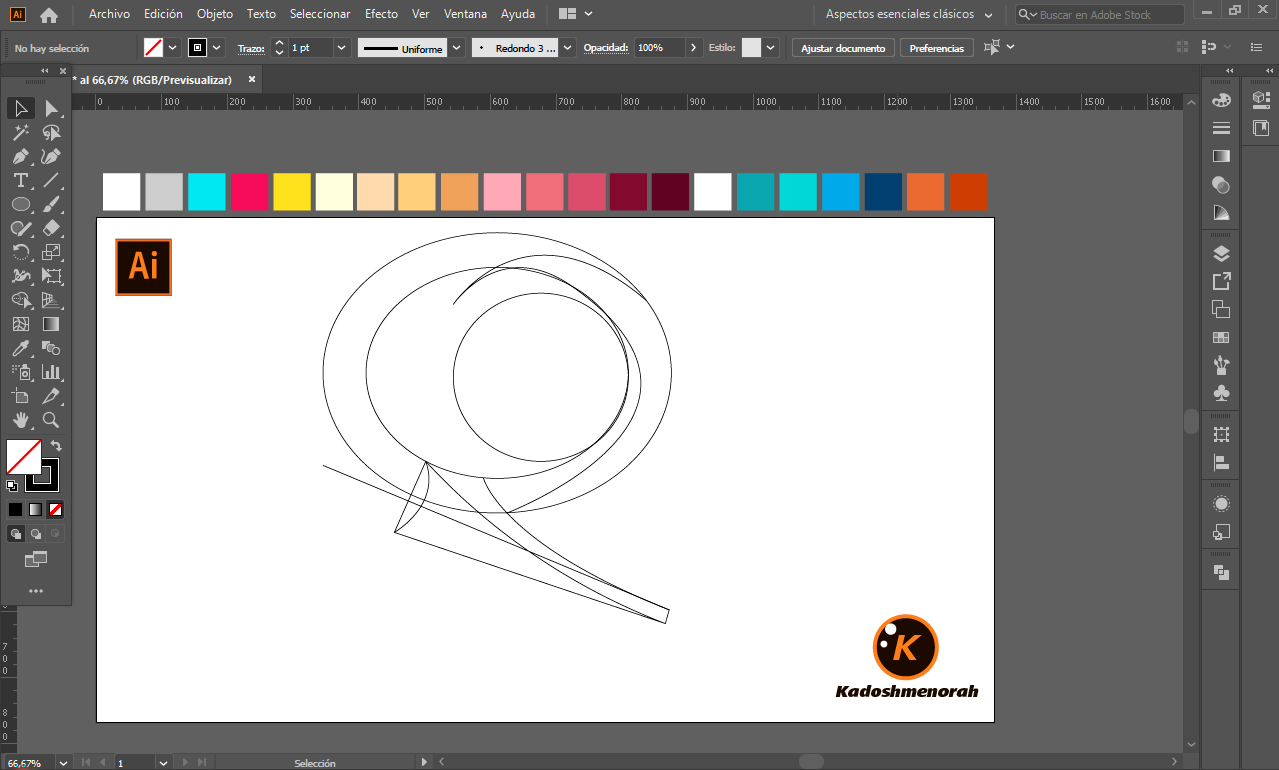Viewport: 1279px width, 770px height.
Task: Open the zoom level dropdown
Action: point(63,763)
